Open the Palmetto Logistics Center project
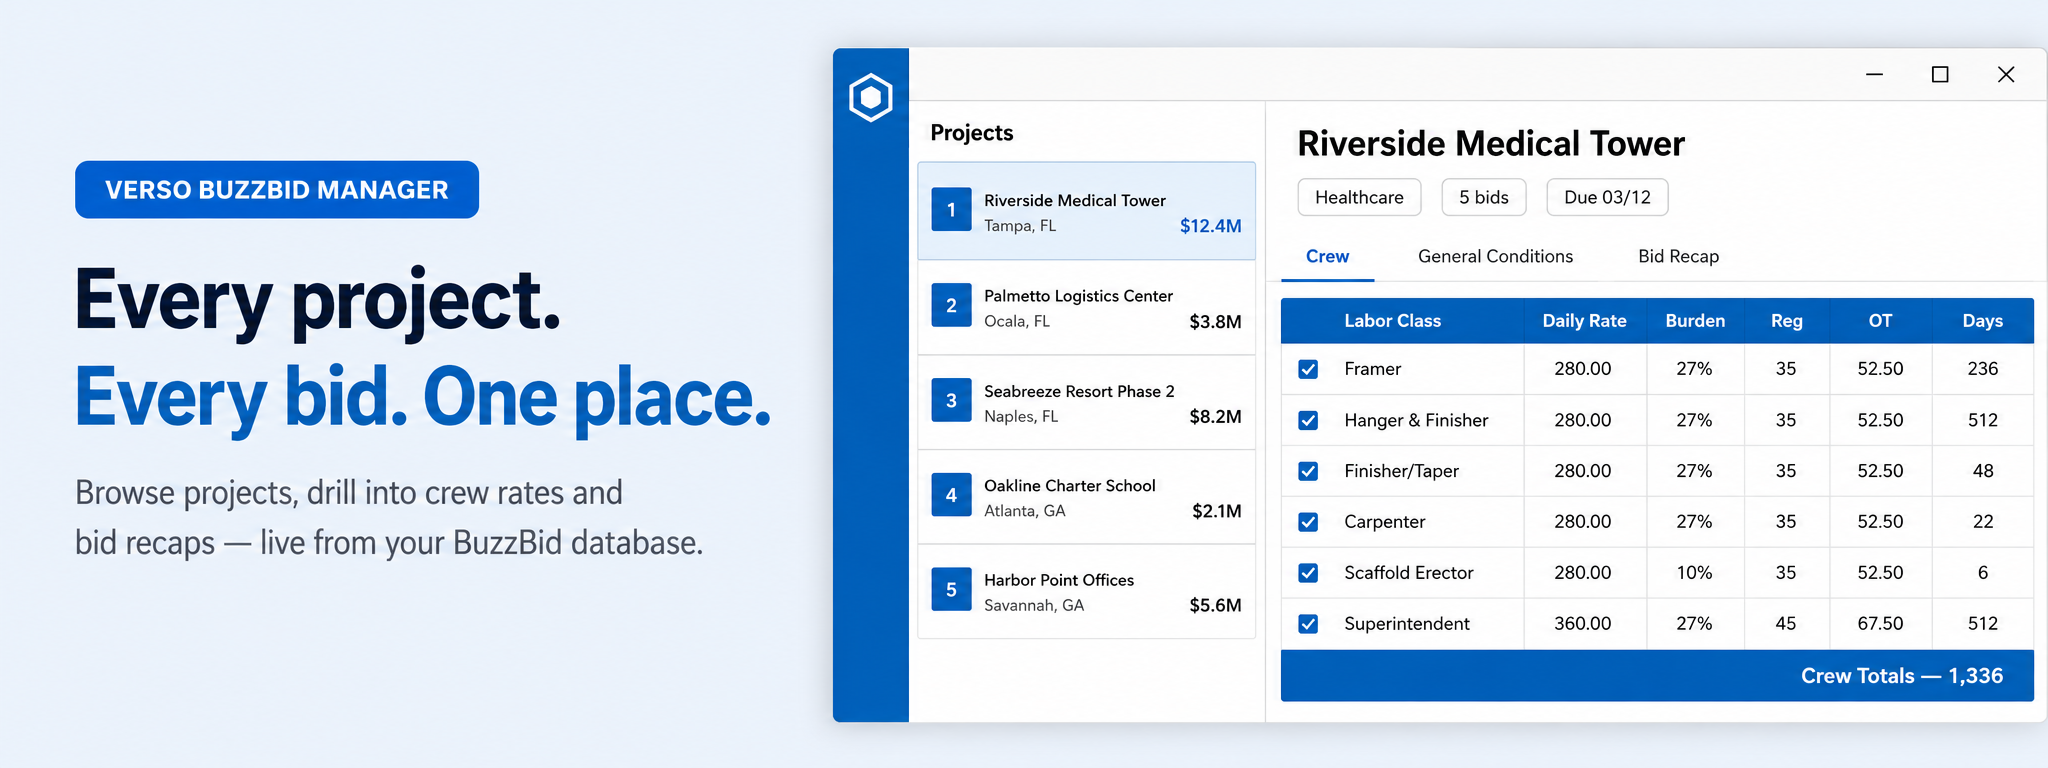Viewport: 2048px width, 768px height. pyautogui.click(x=1086, y=307)
